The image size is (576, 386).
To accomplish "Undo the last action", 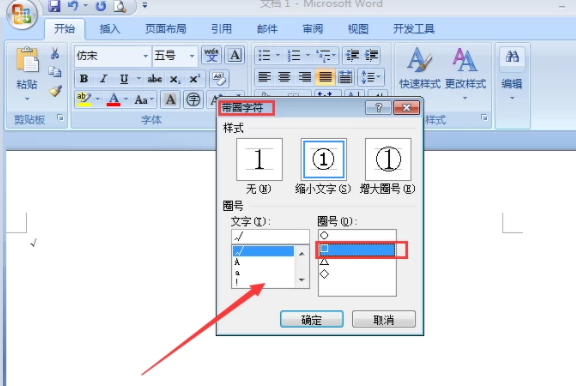I will [x=73, y=6].
